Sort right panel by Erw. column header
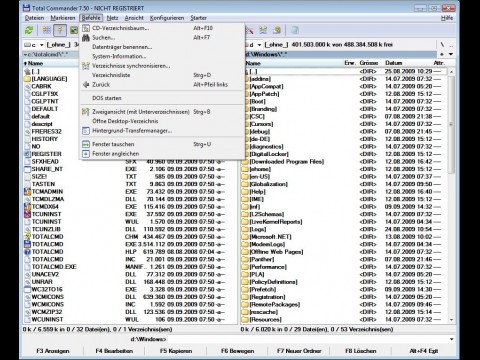The height and width of the screenshot is (360, 480). click(350, 63)
